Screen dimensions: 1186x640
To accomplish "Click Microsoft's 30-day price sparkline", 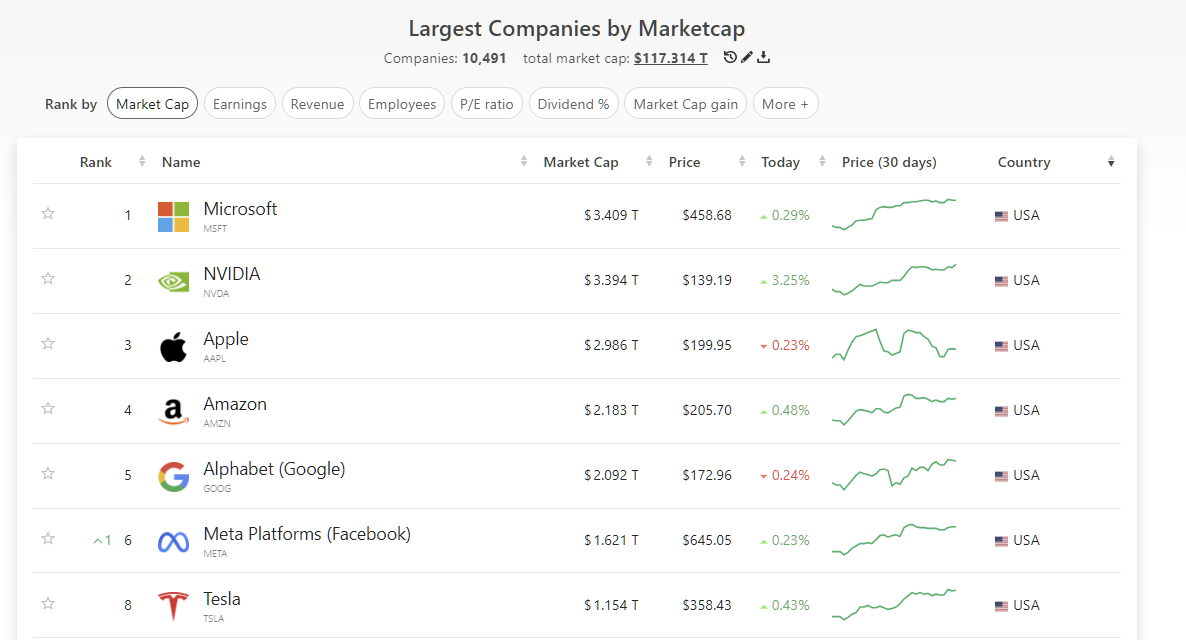I will pyautogui.click(x=894, y=215).
